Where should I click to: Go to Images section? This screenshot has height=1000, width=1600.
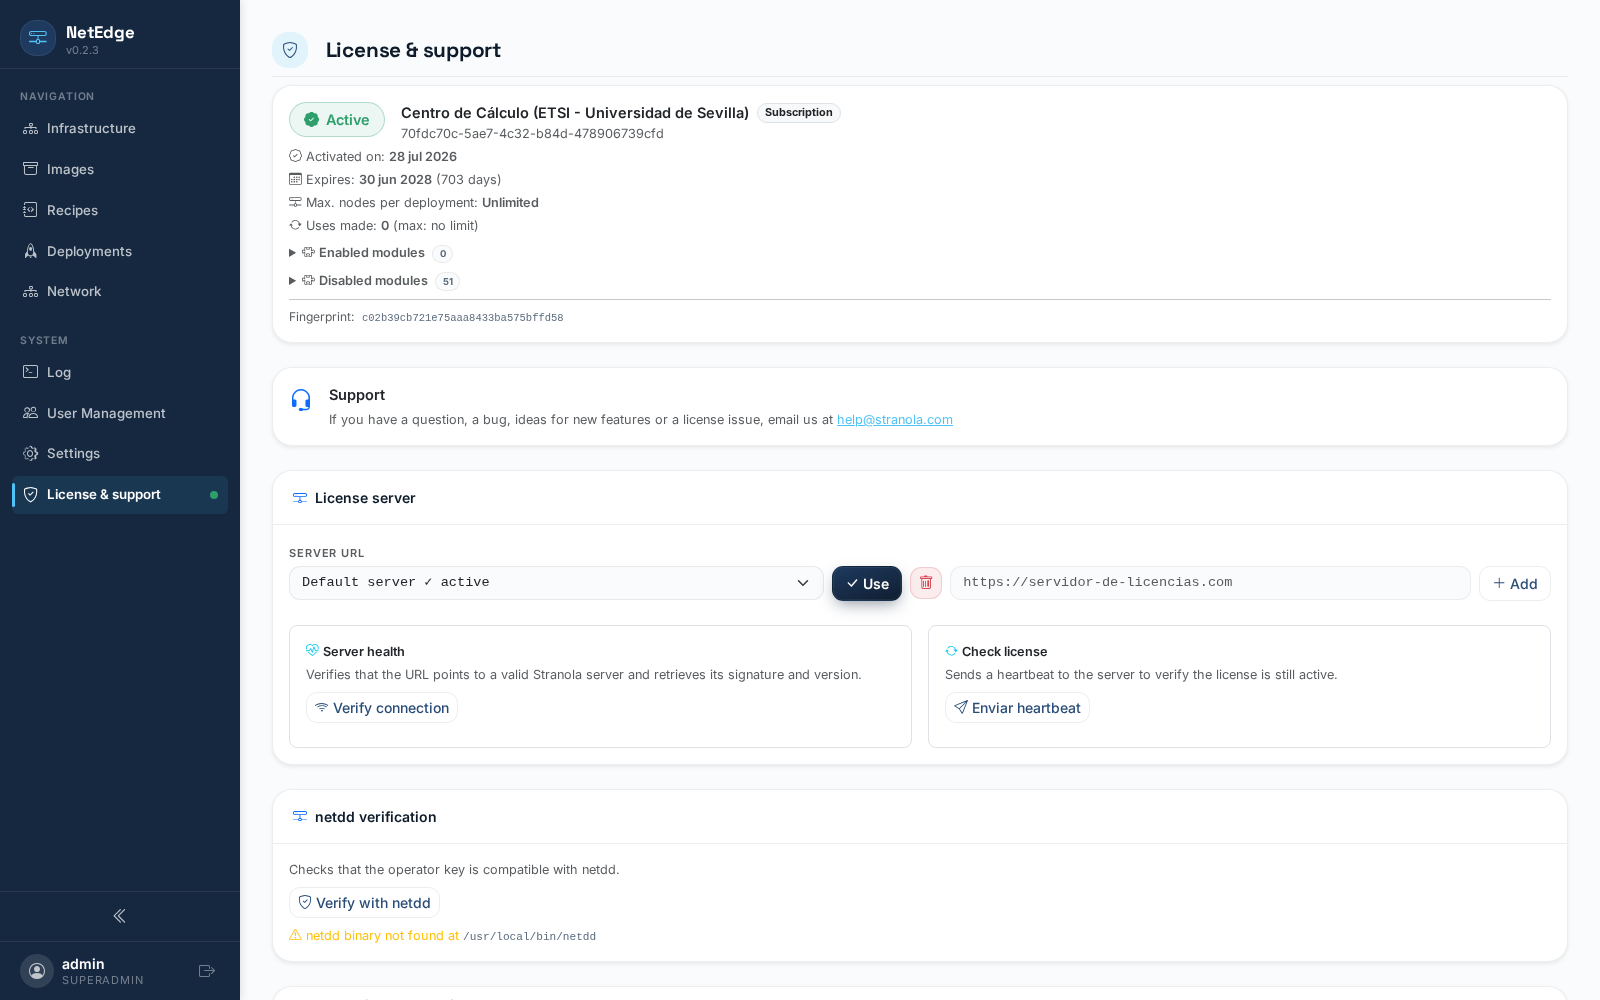(120, 169)
